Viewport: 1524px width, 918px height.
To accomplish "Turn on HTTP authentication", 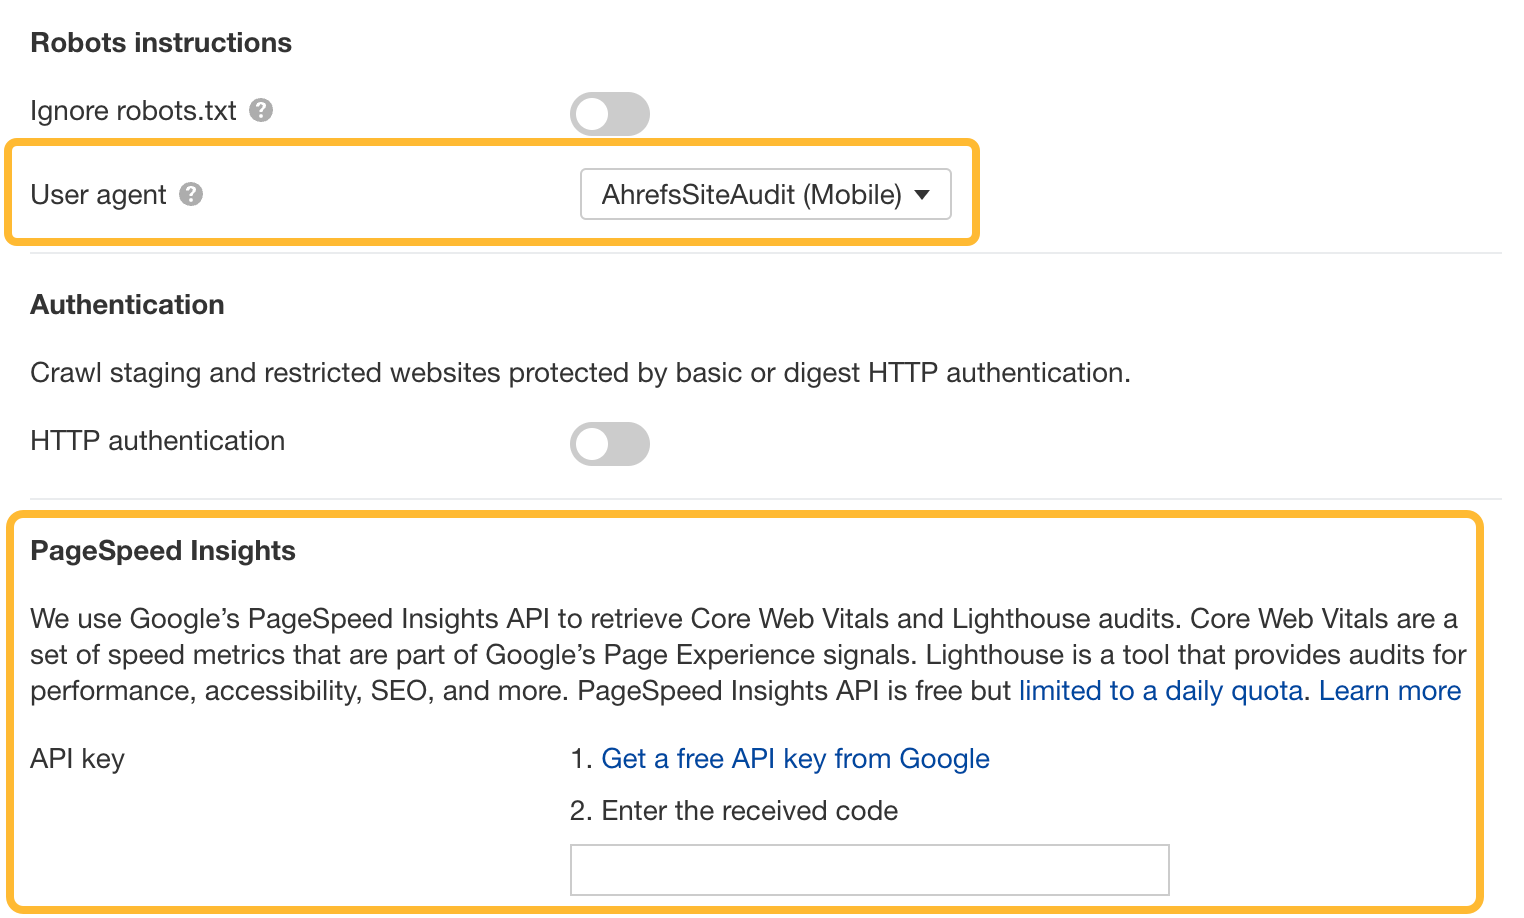I will click(610, 444).
